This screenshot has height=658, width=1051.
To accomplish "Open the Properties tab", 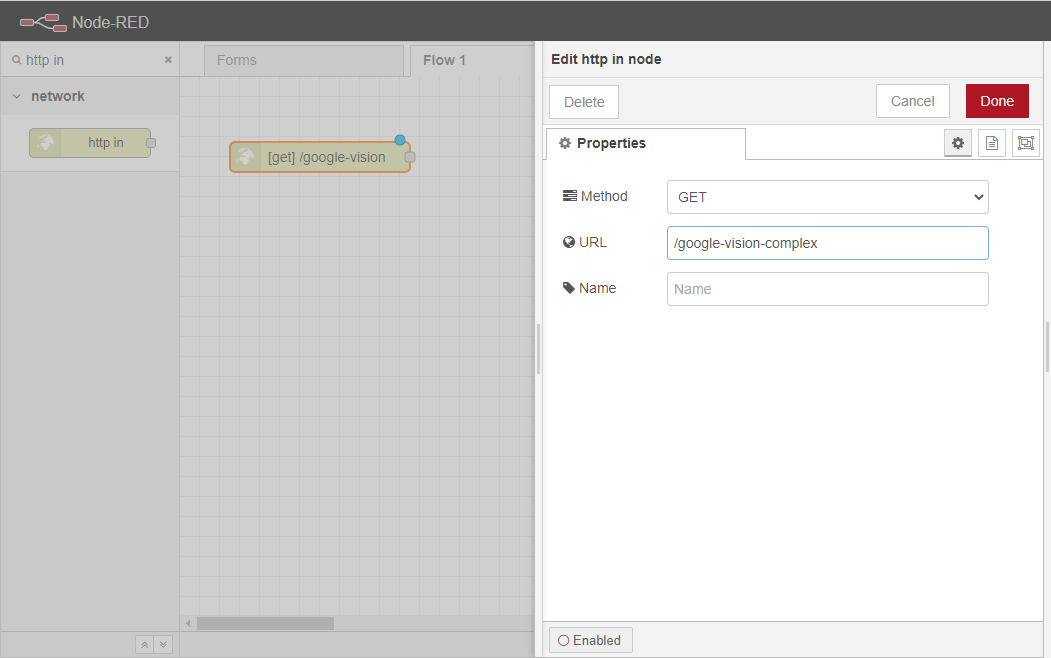I will 645,143.
